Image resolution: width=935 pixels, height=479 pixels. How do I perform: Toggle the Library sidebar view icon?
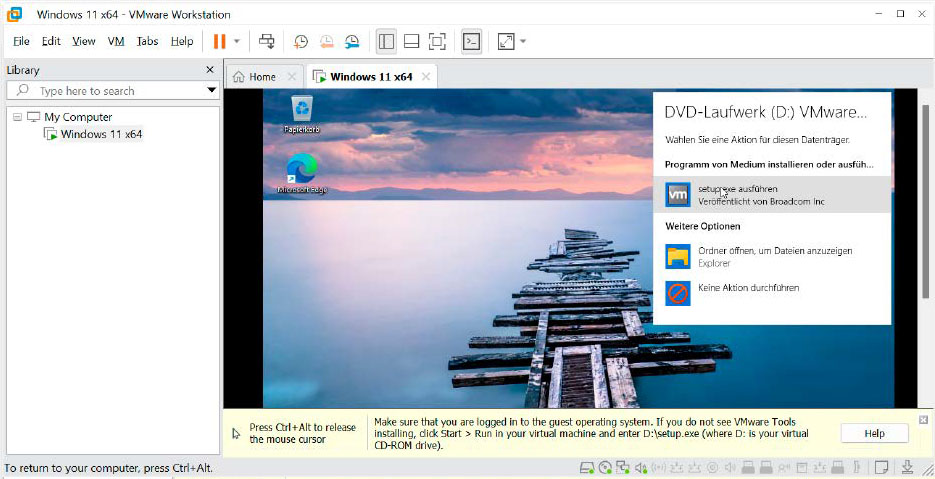386,41
